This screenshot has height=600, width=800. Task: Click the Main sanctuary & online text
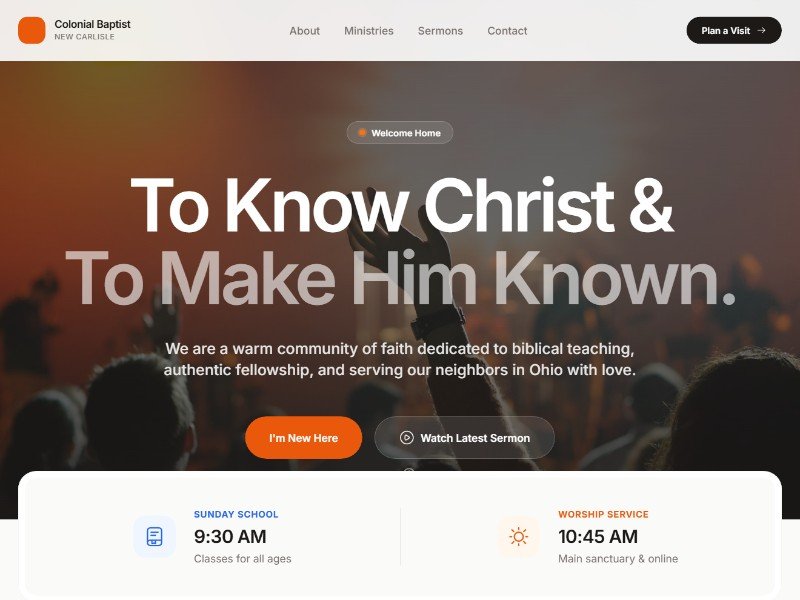pos(618,559)
